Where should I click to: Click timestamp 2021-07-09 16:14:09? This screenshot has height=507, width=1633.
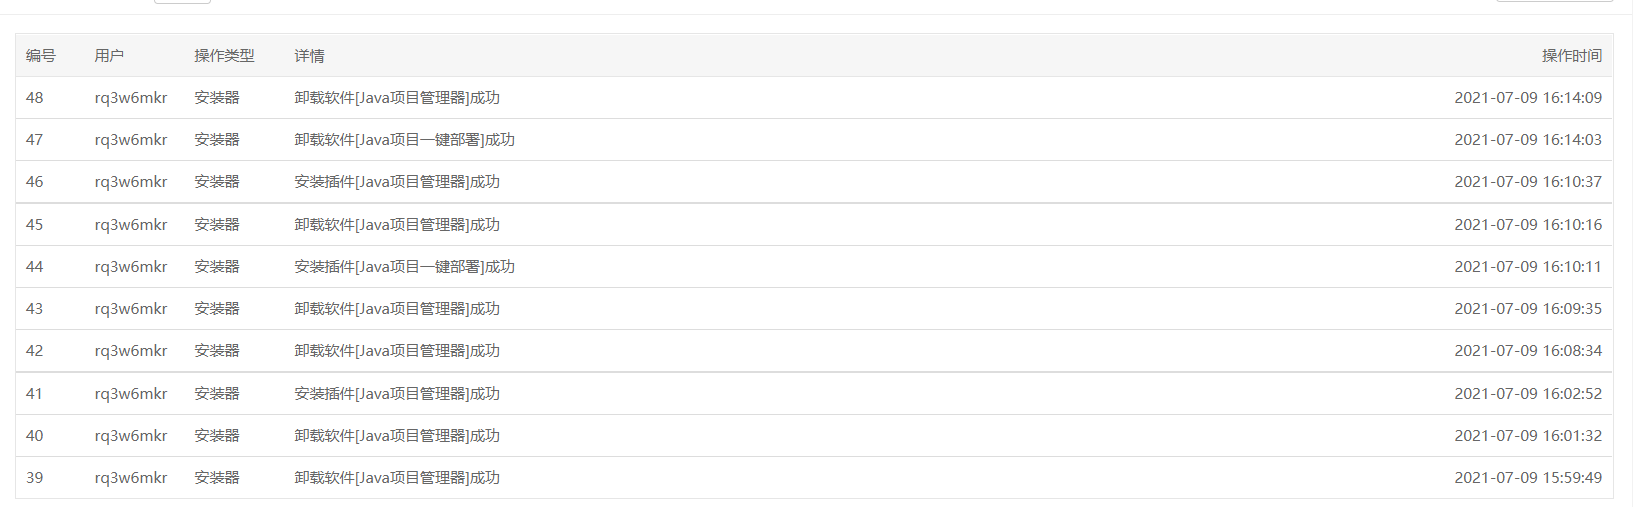click(1528, 98)
